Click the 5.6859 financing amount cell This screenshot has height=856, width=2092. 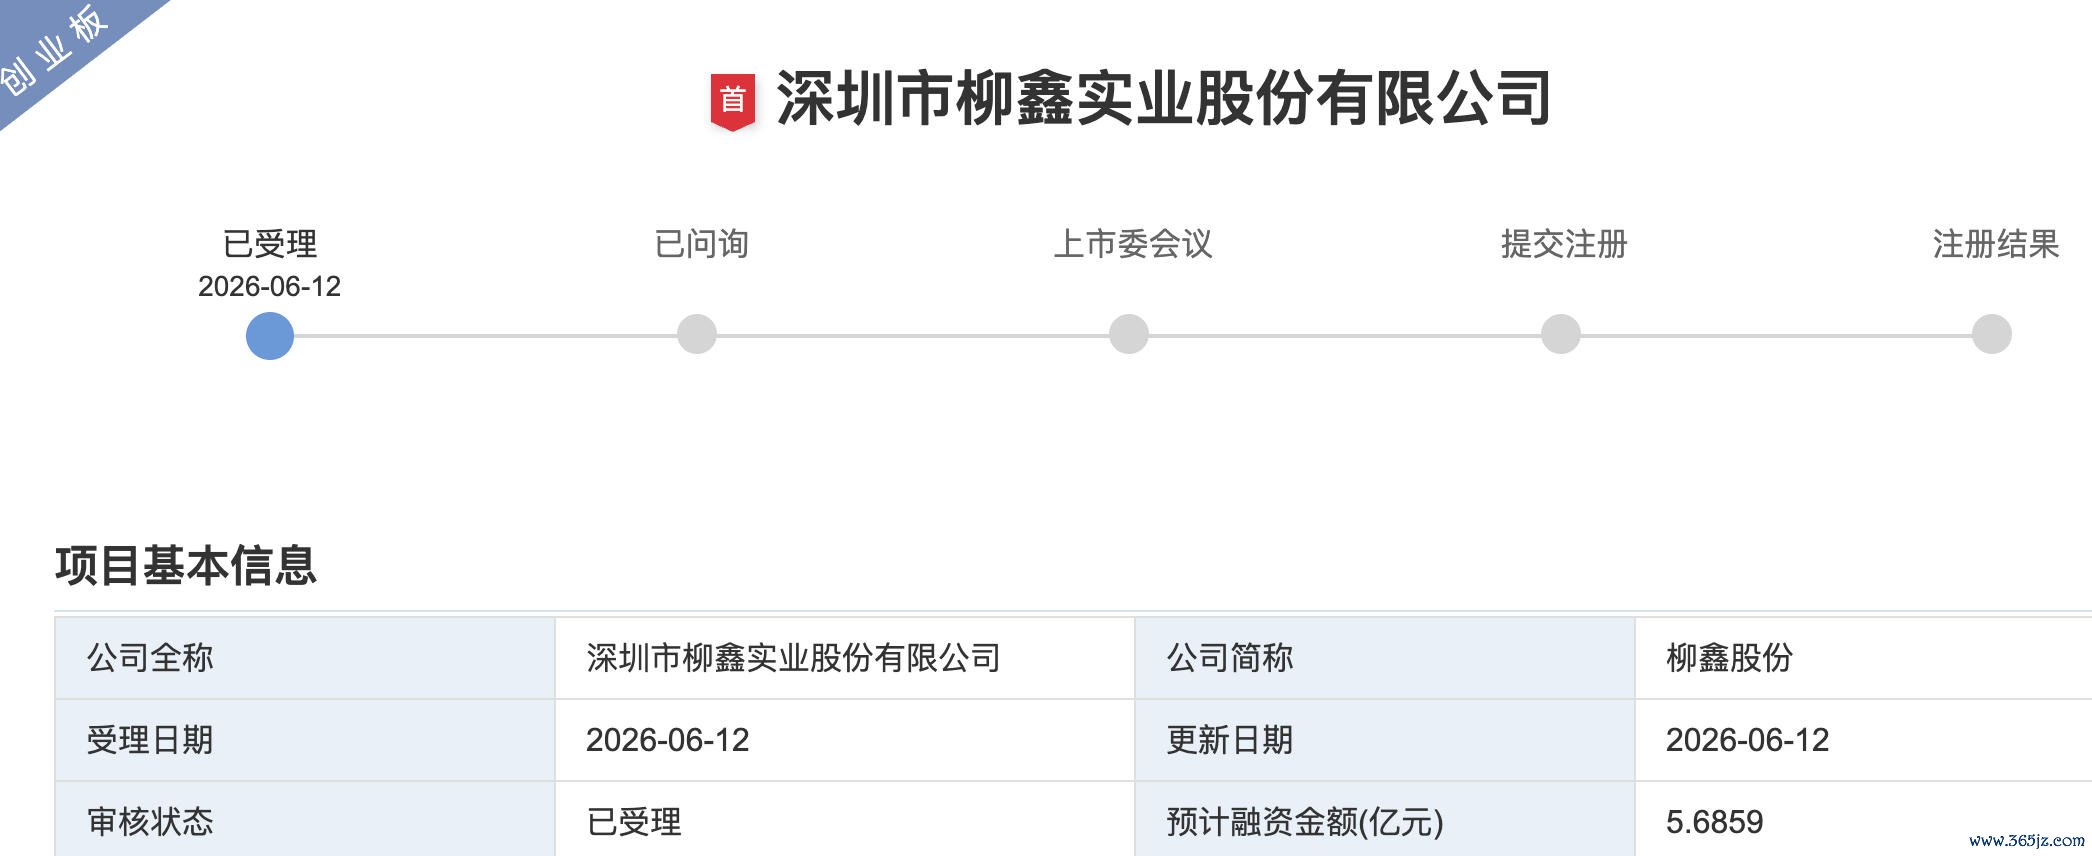coord(1863,822)
